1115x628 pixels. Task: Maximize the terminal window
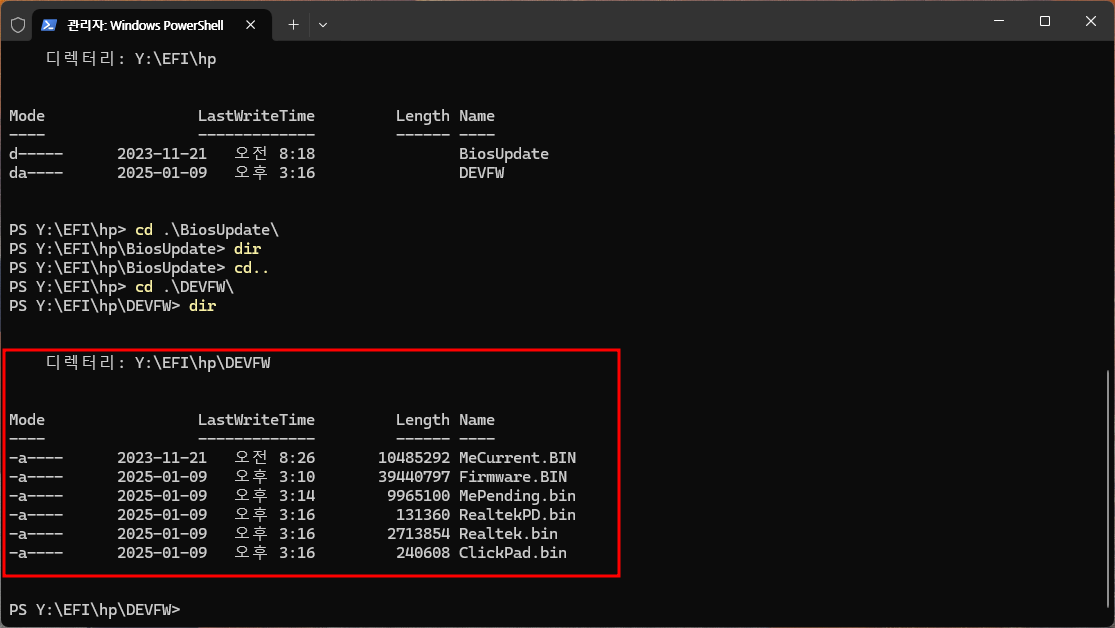[1045, 21]
